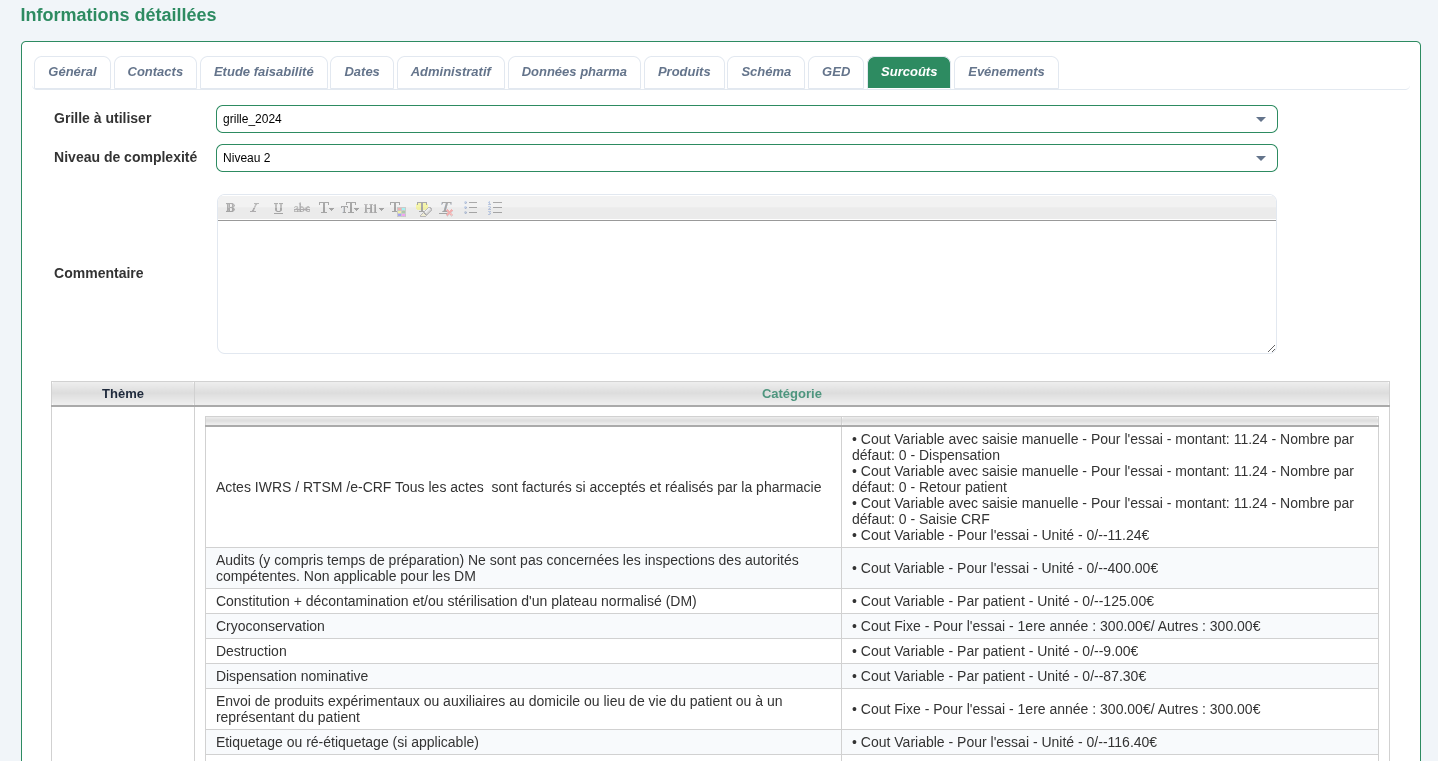Insert a bulleted list in comment

(x=471, y=208)
